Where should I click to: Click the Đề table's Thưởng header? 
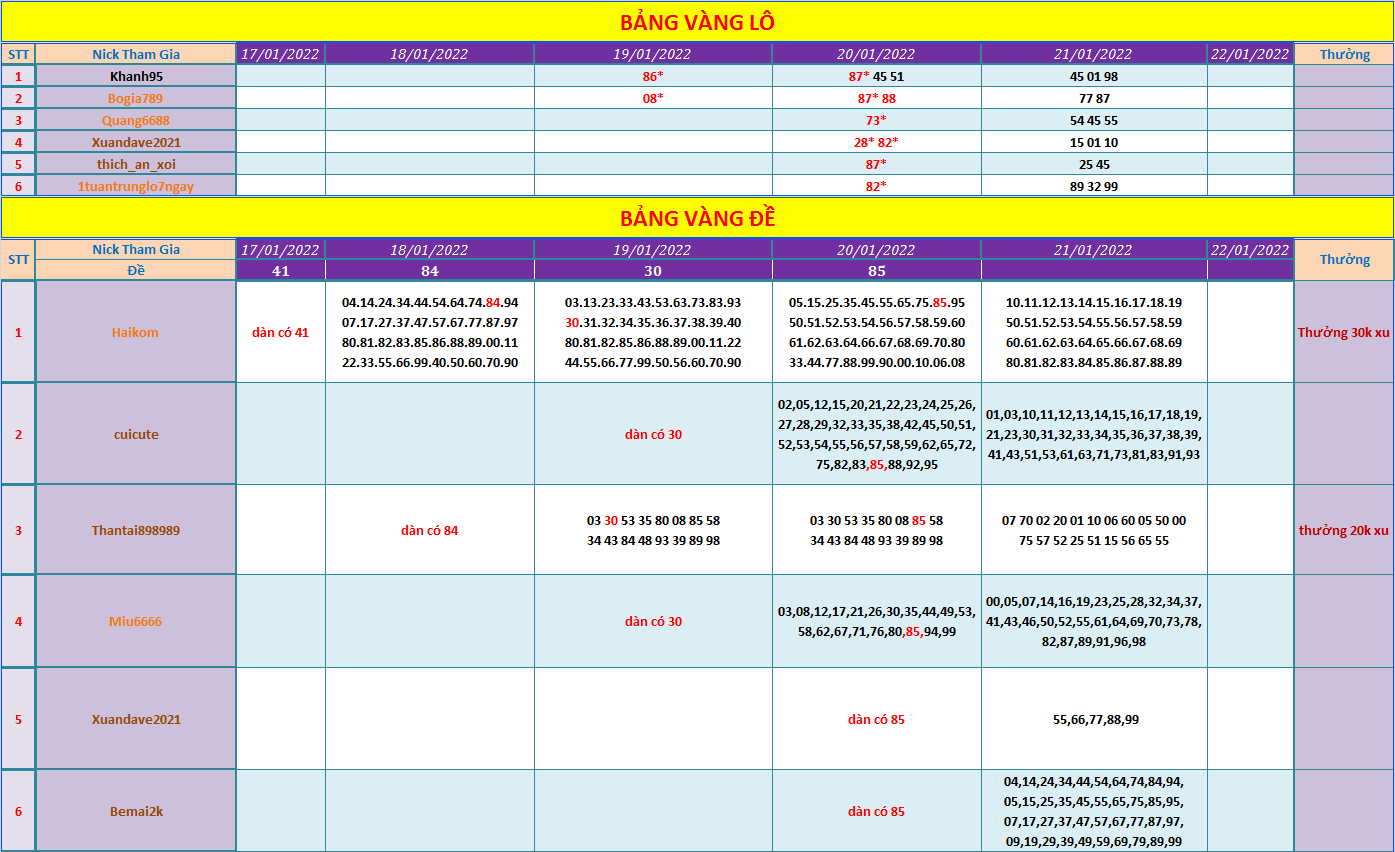tap(1344, 260)
